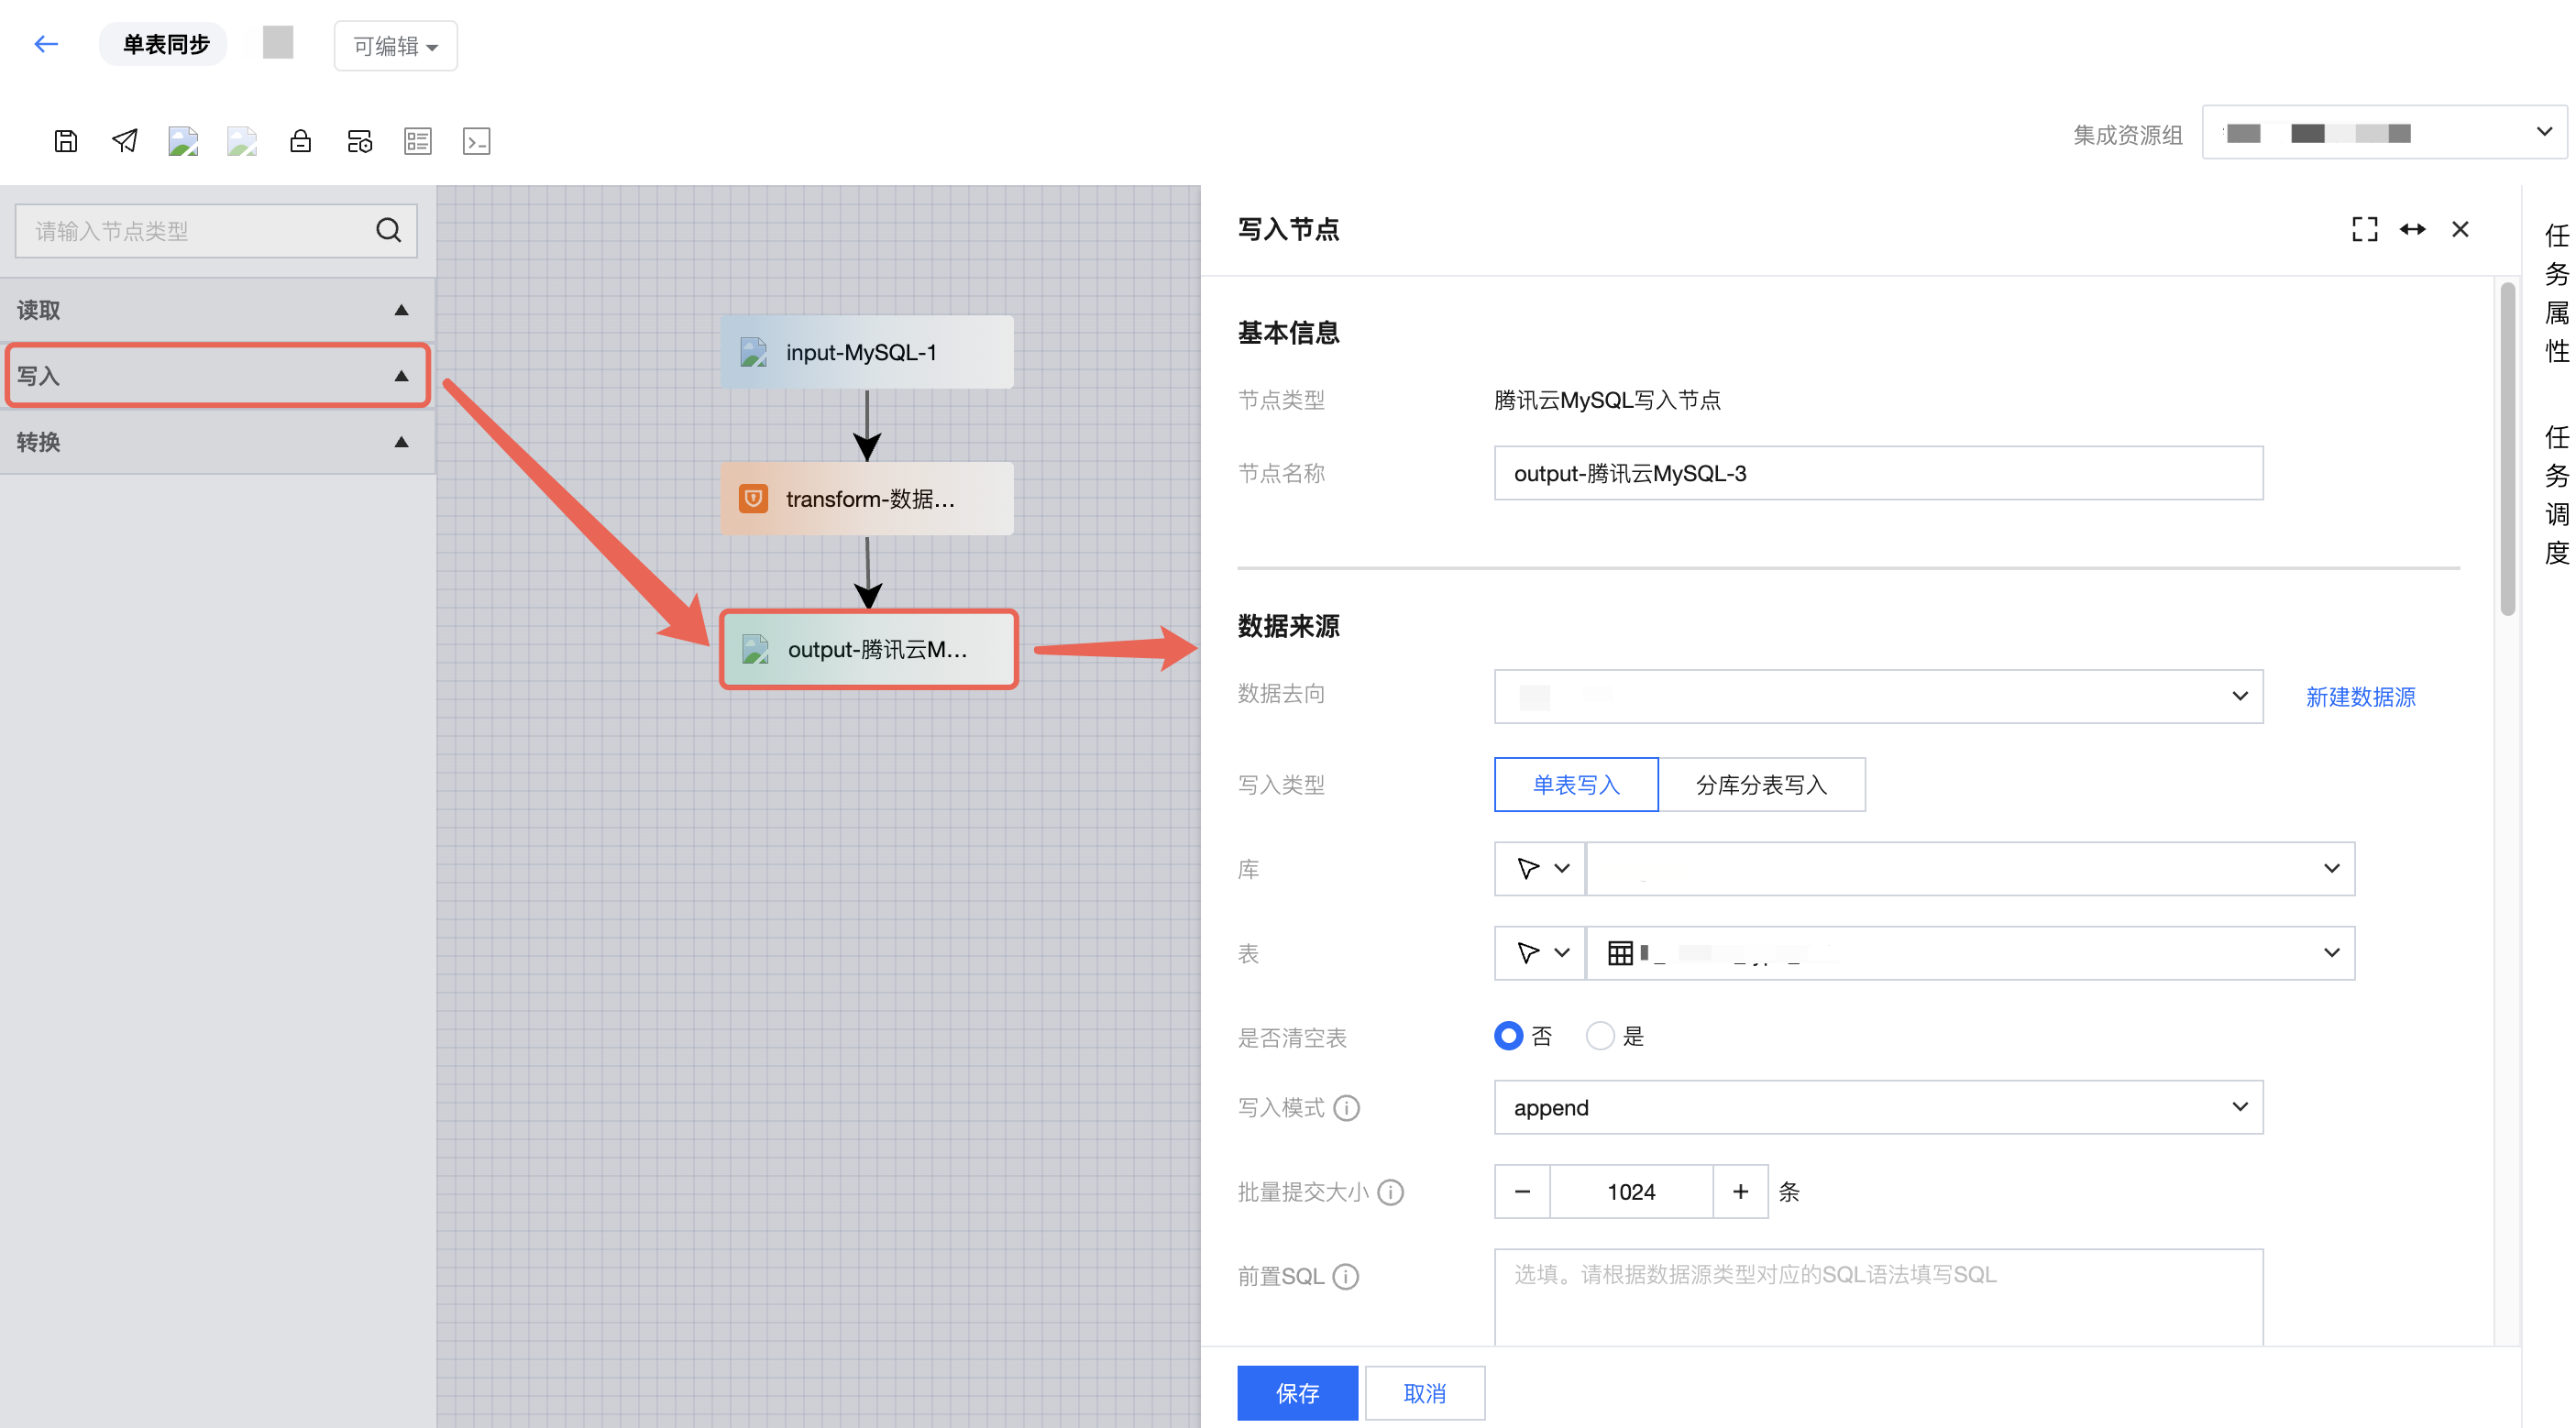The image size is (2576, 1428).
Task: Select 否 for clear table option
Action: click(x=1508, y=1036)
